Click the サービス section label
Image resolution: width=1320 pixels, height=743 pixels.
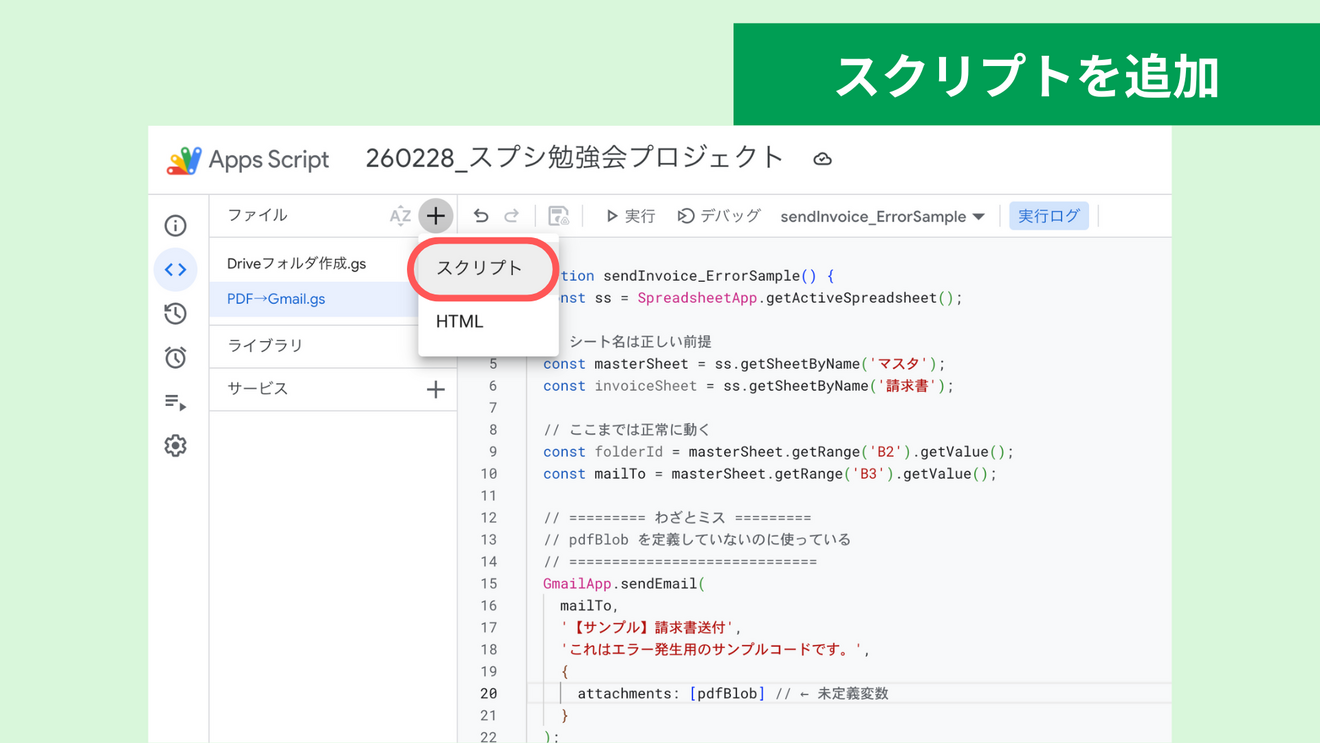(x=258, y=389)
